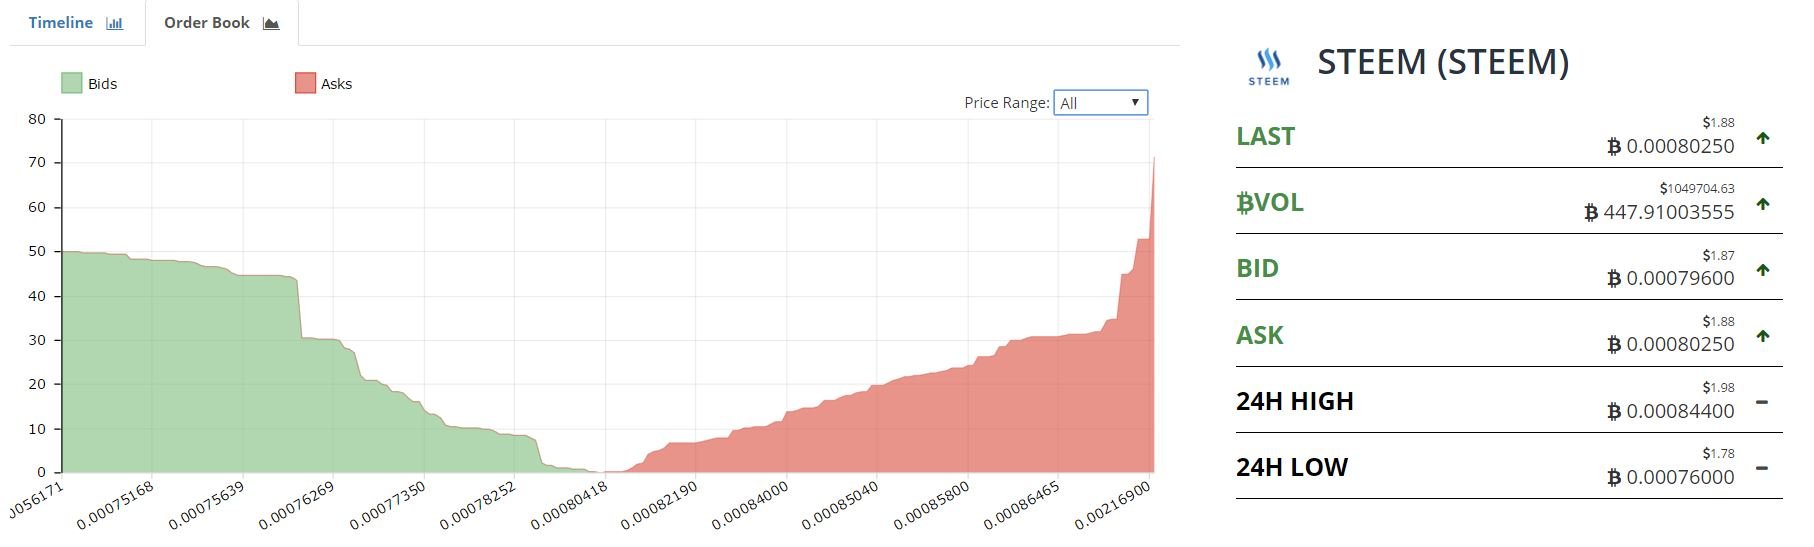This screenshot has width=1814, height=547.
Task: Click the LAST label
Action: pyautogui.click(x=1265, y=136)
